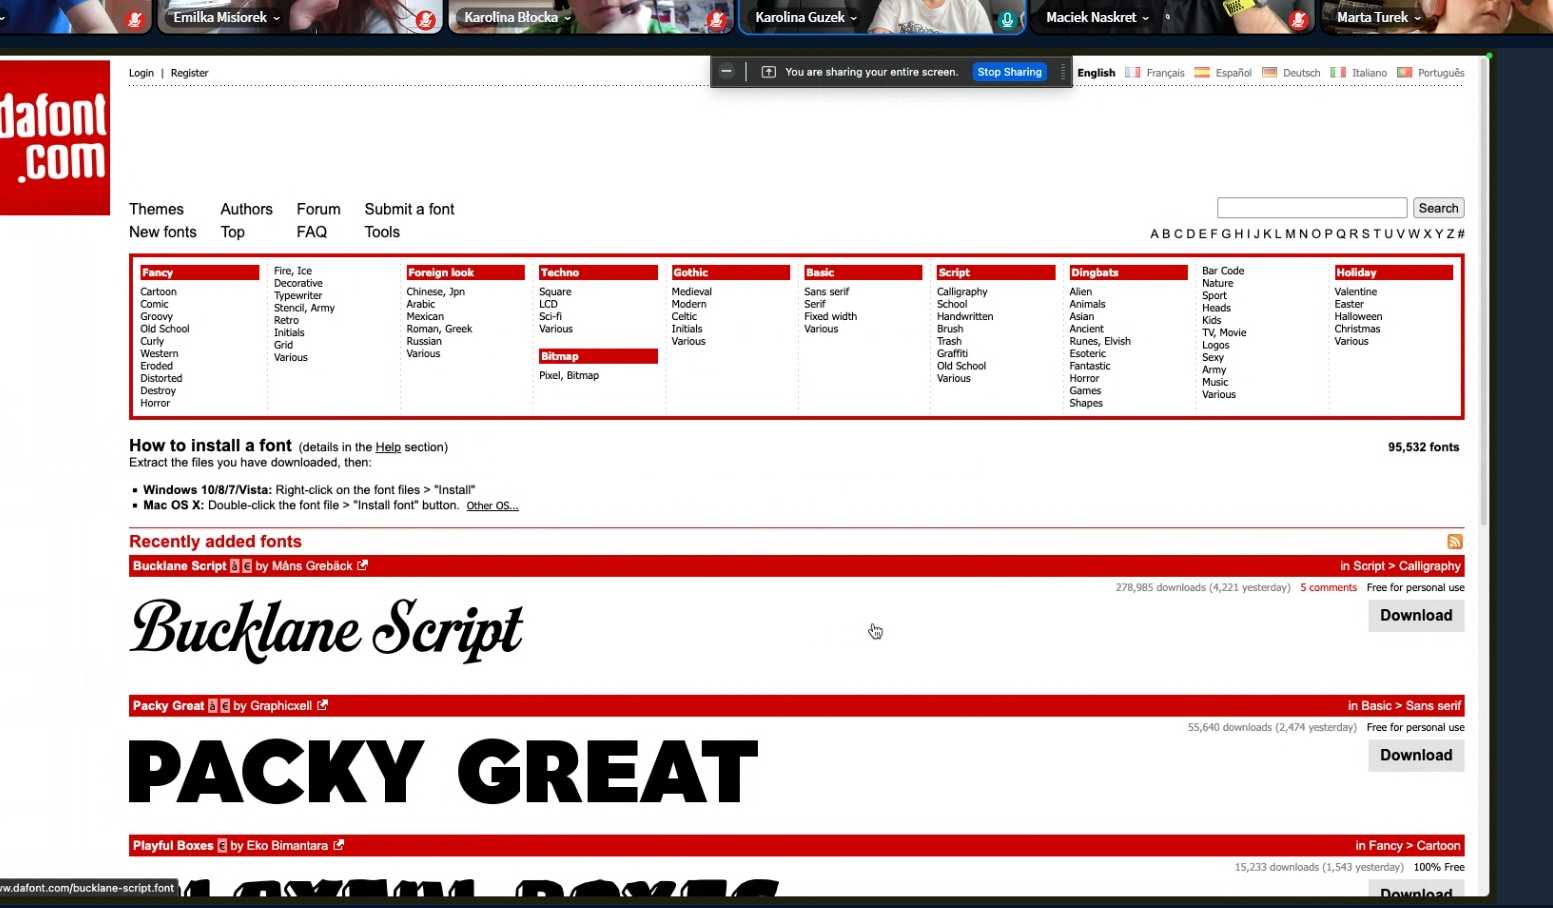
Task: Click Karolina Blocka's muted microphone icon
Action: coord(716,19)
